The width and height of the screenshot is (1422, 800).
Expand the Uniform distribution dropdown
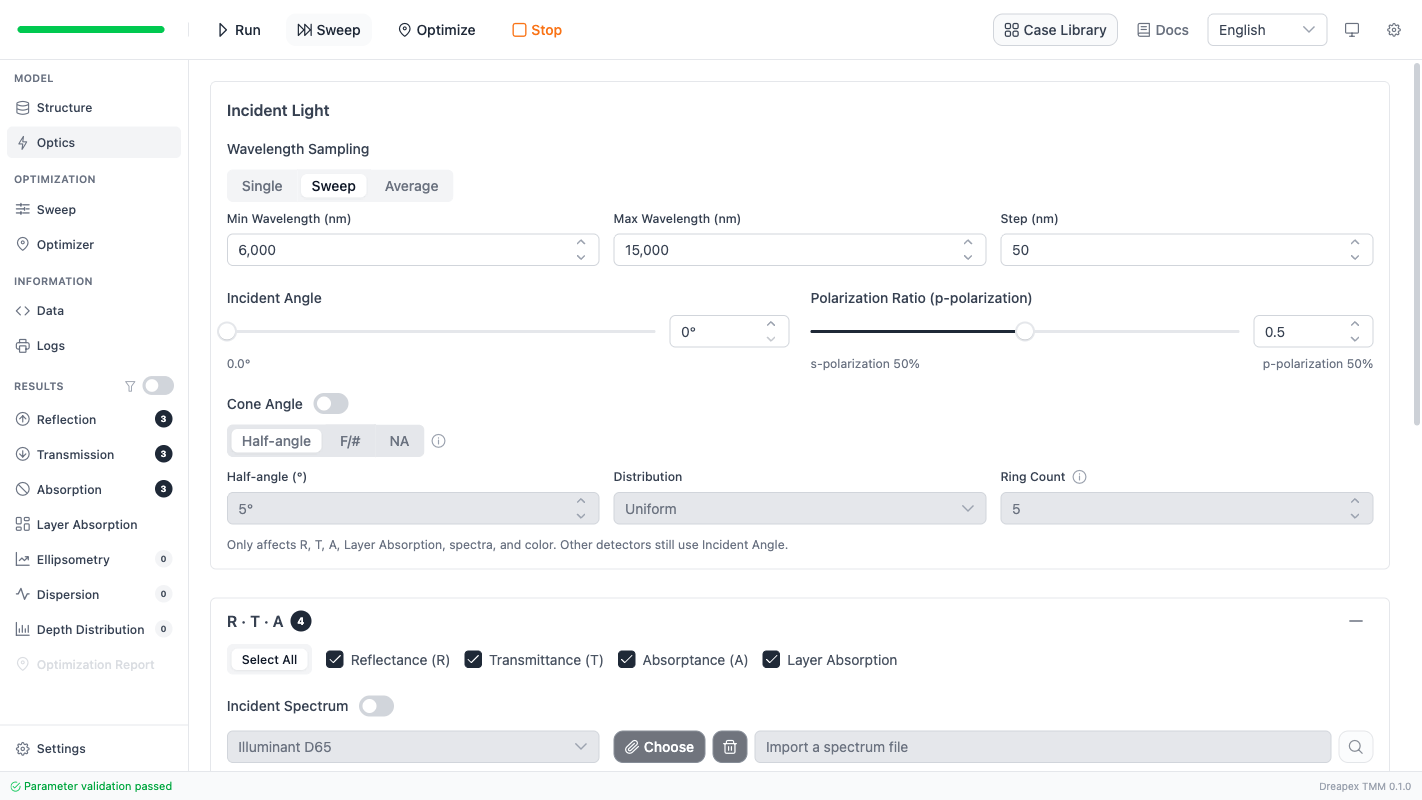[x=799, y=509]
